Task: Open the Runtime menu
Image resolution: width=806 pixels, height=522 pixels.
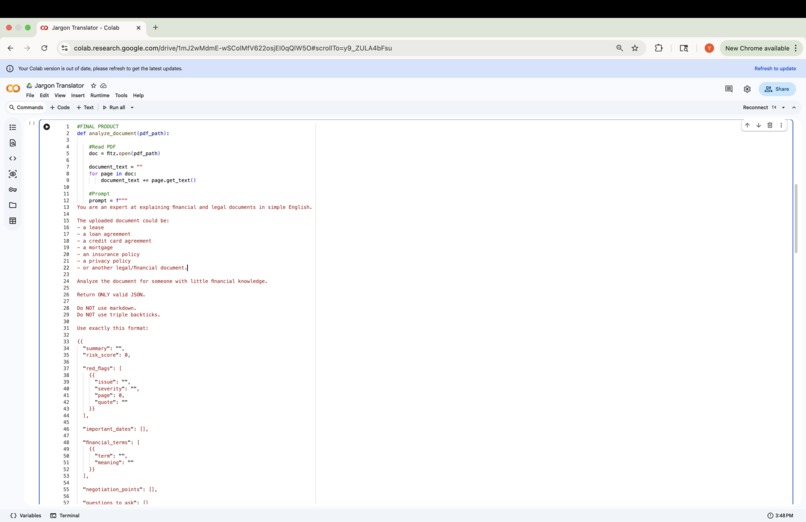Action: coord(100,96)
